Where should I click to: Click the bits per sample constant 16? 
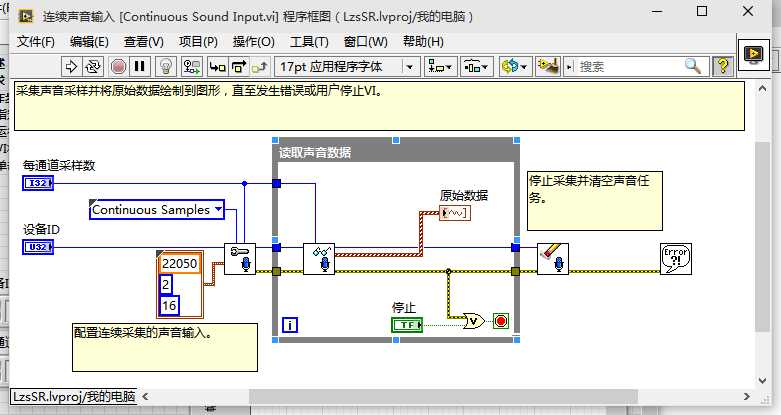169,305
